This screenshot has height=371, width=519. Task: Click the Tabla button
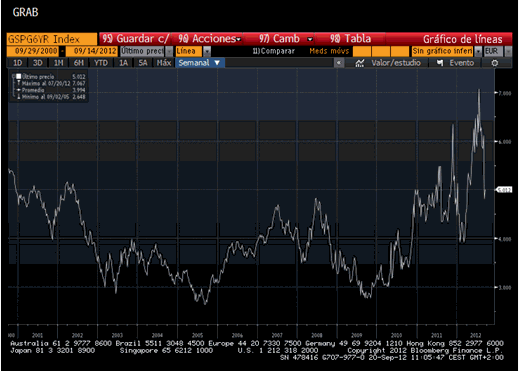350,39
